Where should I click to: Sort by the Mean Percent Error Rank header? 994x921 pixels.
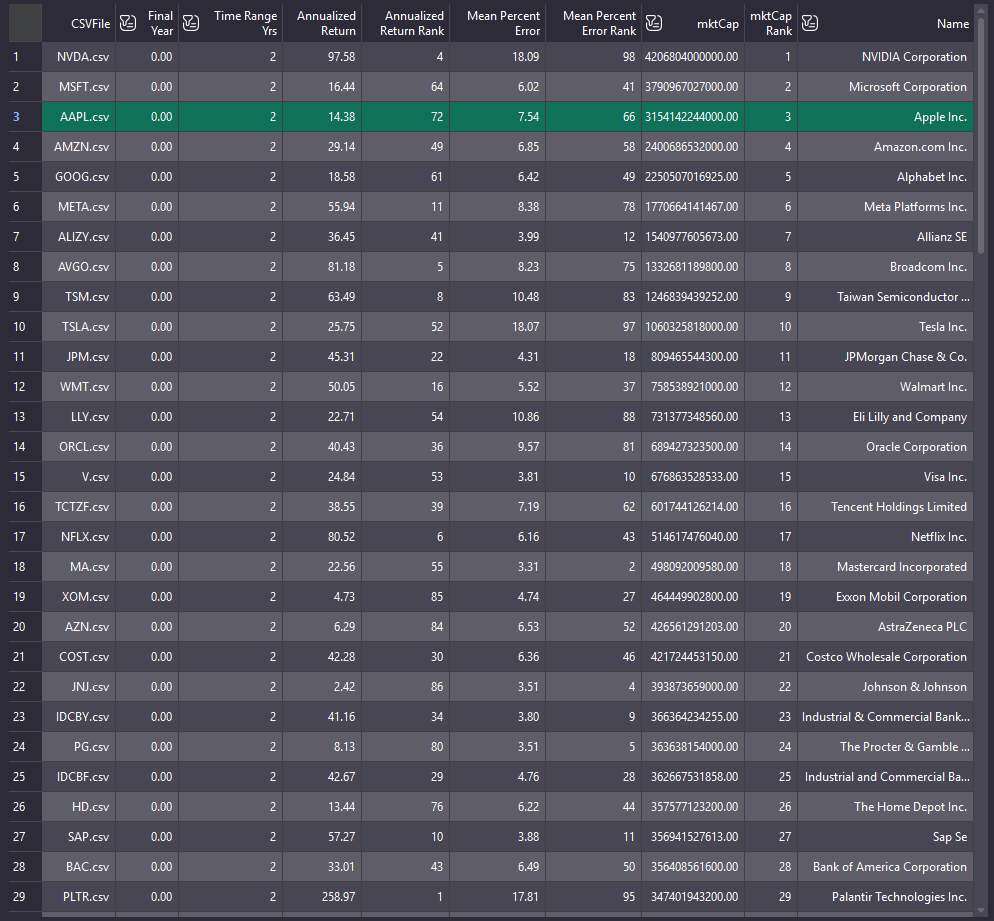pyautogui.click(x=600, y=23)
